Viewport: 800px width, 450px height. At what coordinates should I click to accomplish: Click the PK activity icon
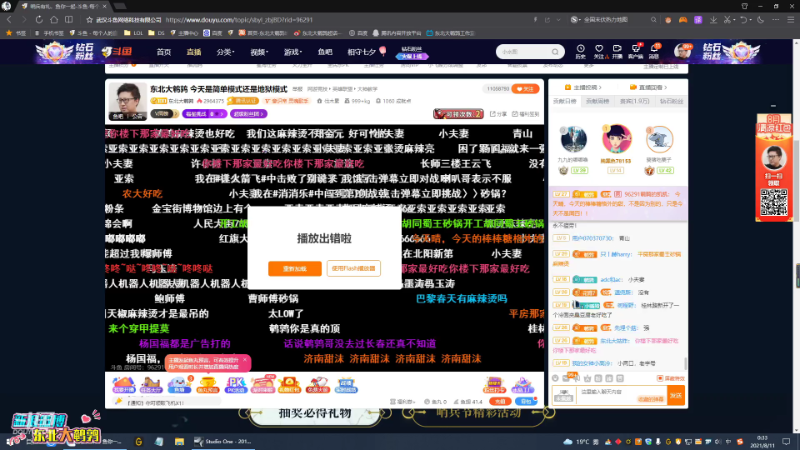tap(235, 385)
